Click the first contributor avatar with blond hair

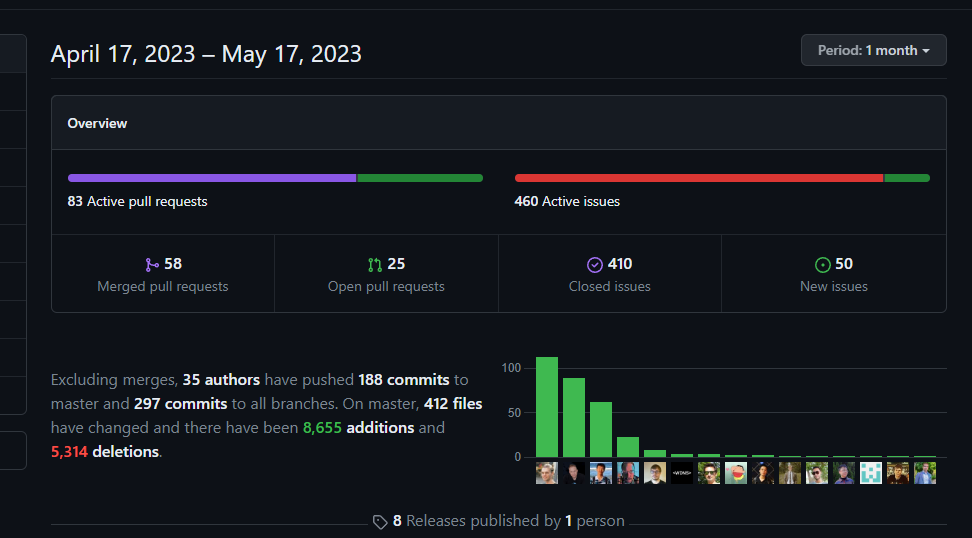click(547, 473)
